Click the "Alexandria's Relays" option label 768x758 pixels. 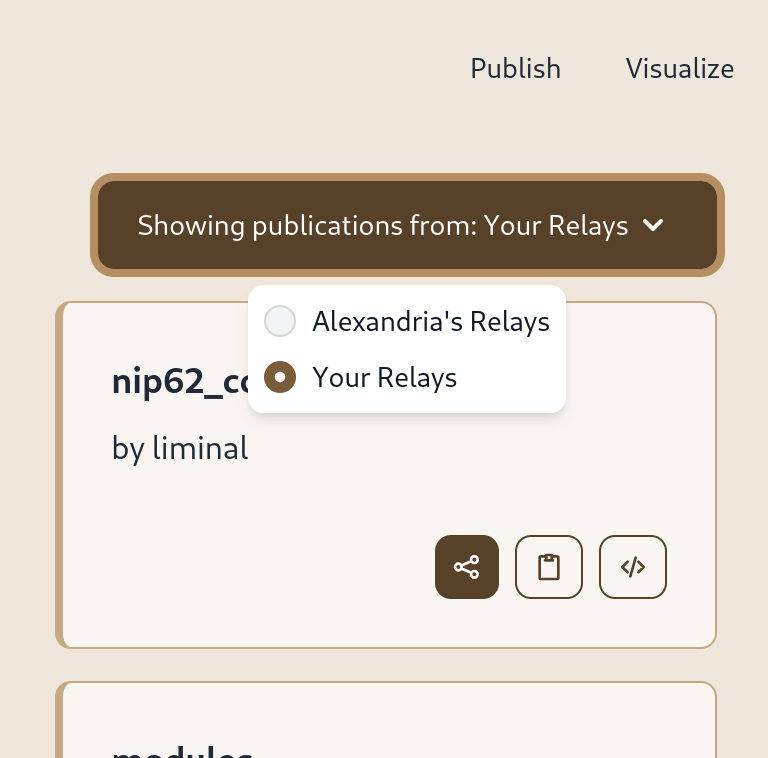point(430,321)
